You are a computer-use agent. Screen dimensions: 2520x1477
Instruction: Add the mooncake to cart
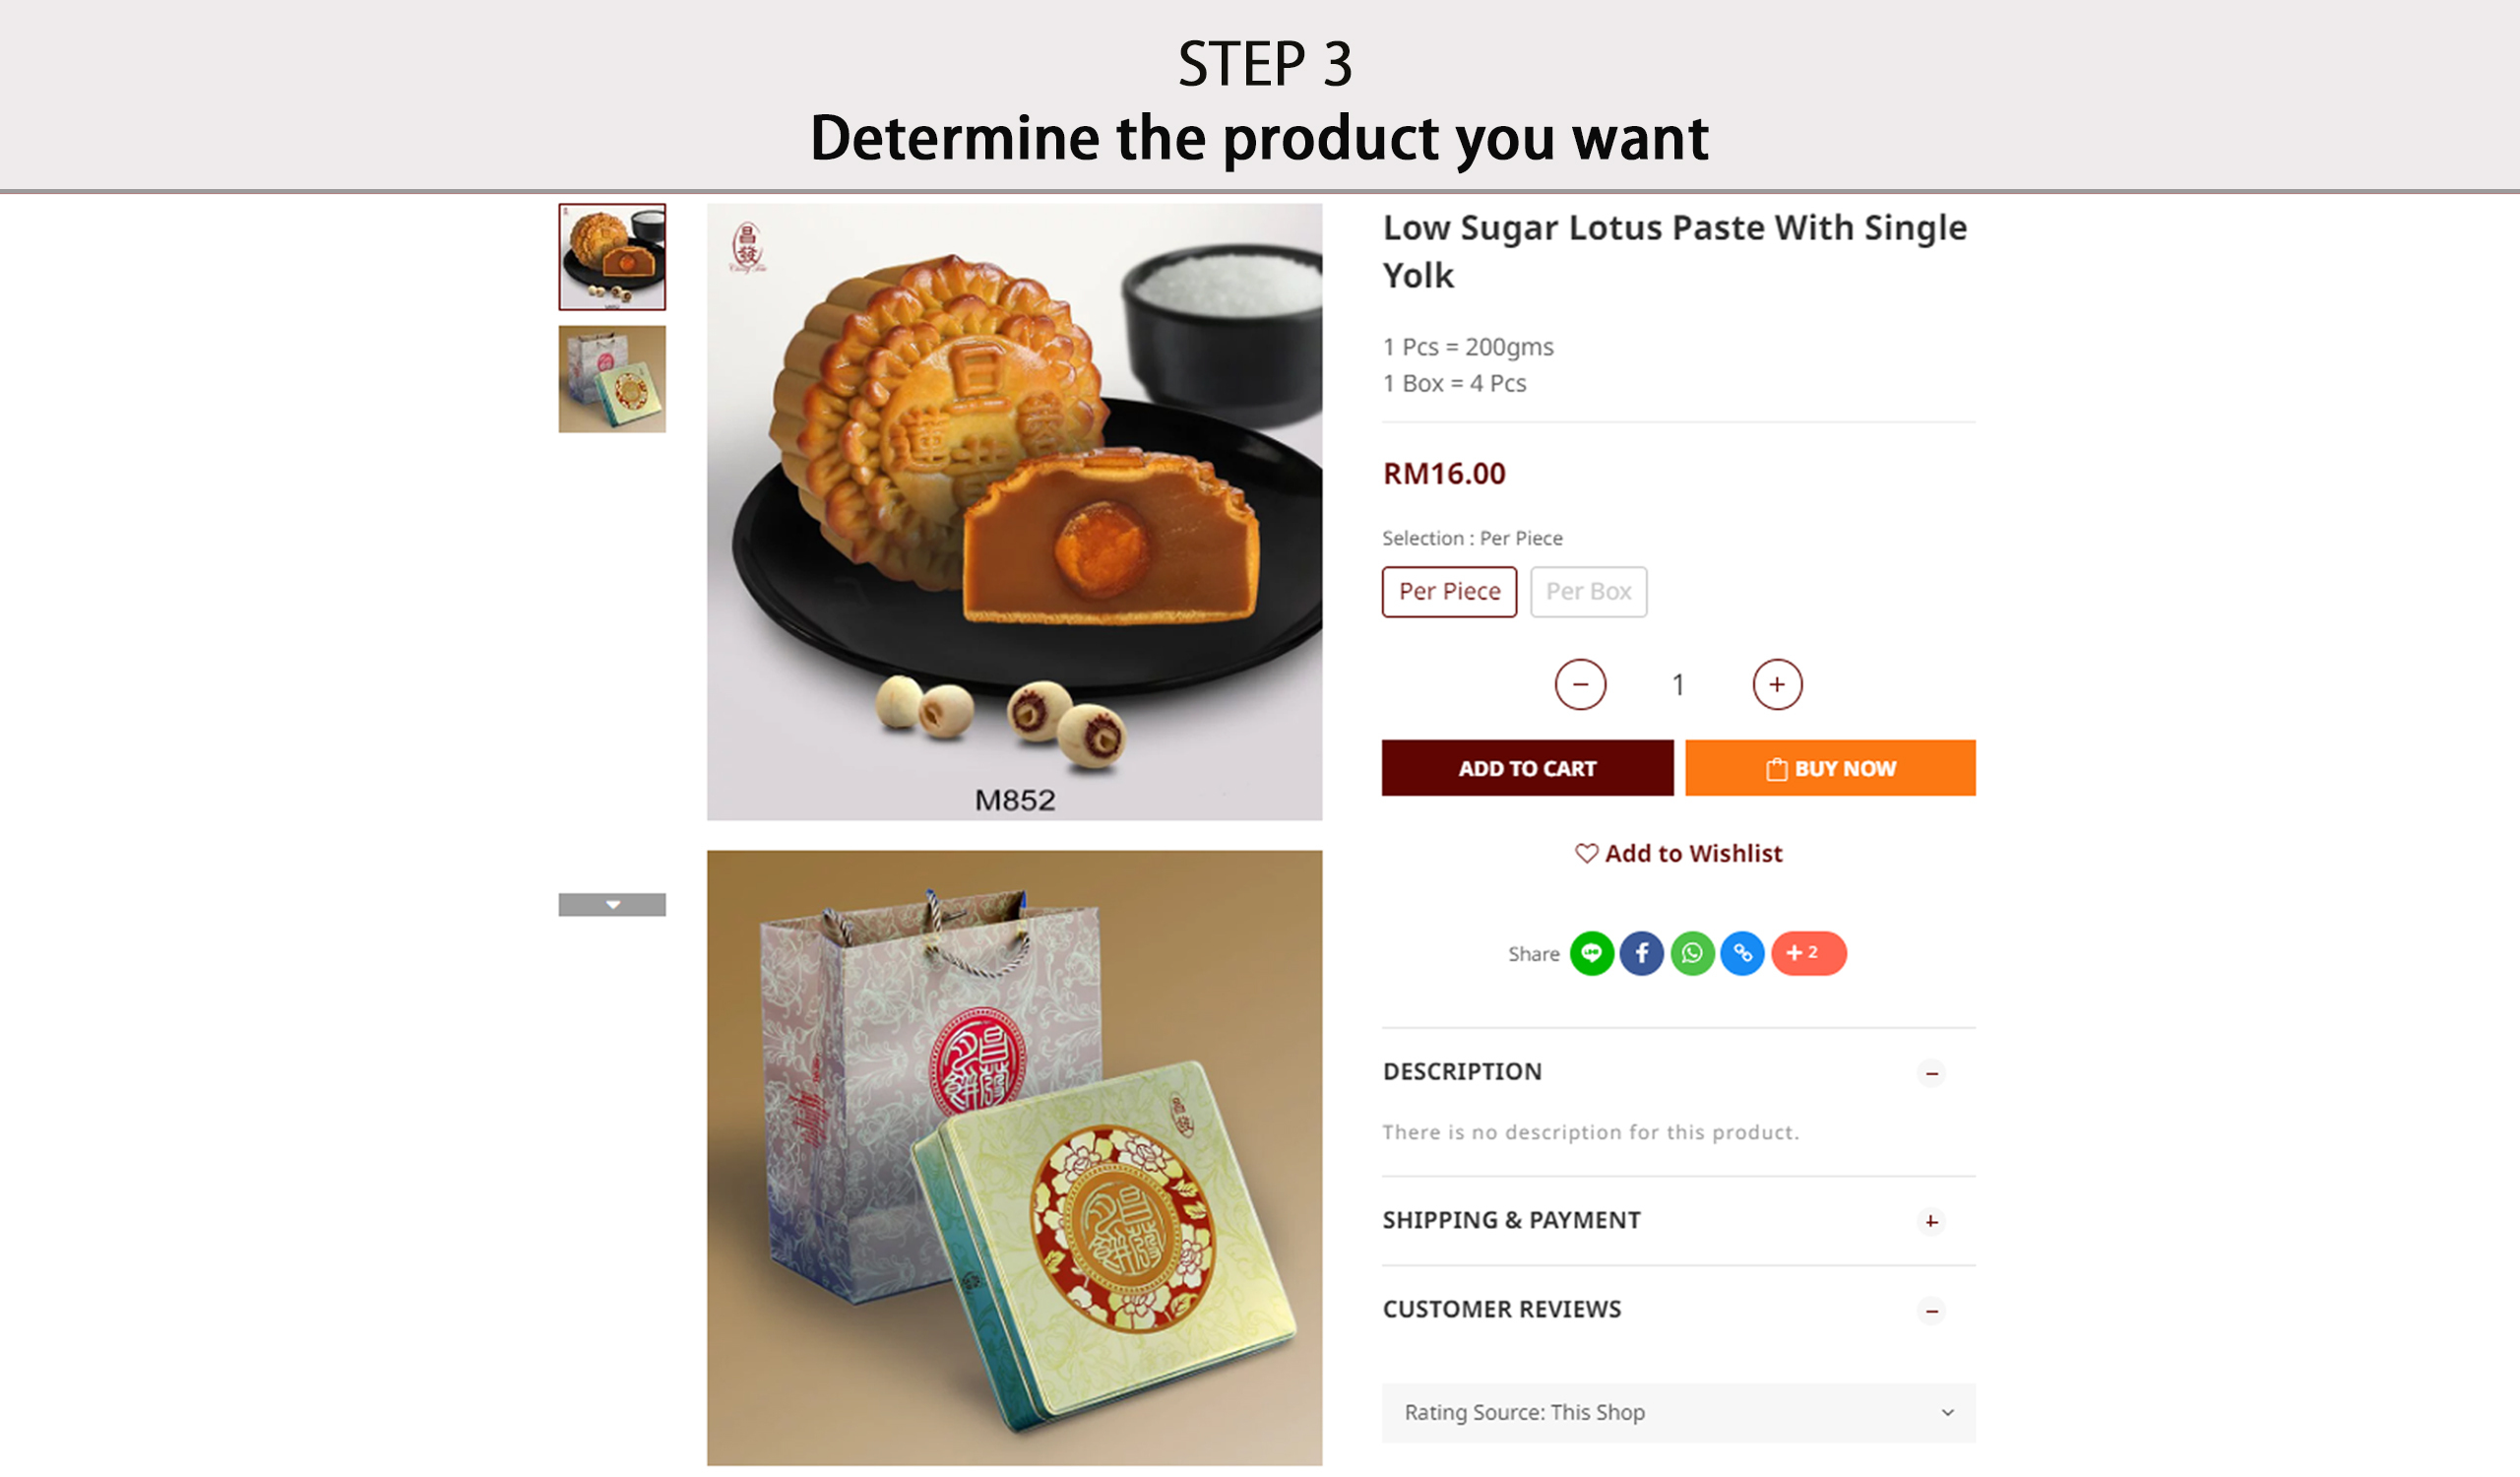[x=1527, y=768]
